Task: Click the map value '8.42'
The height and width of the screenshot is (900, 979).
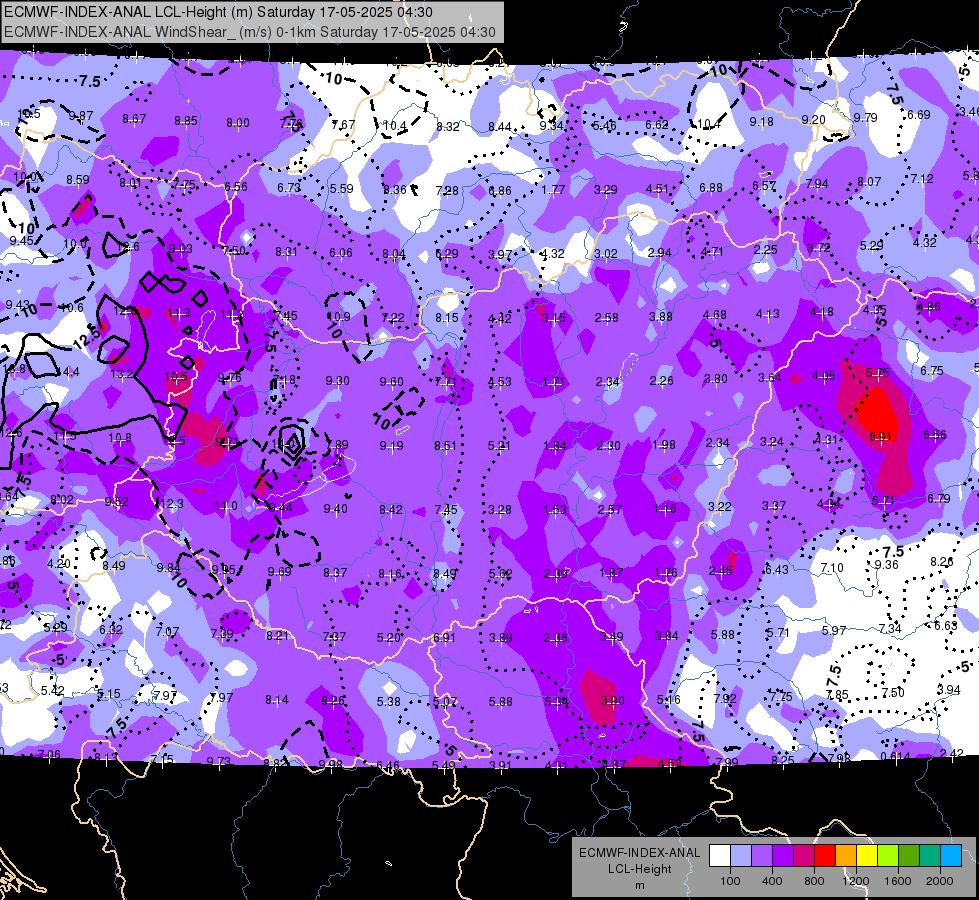Action: coord(391,510)
